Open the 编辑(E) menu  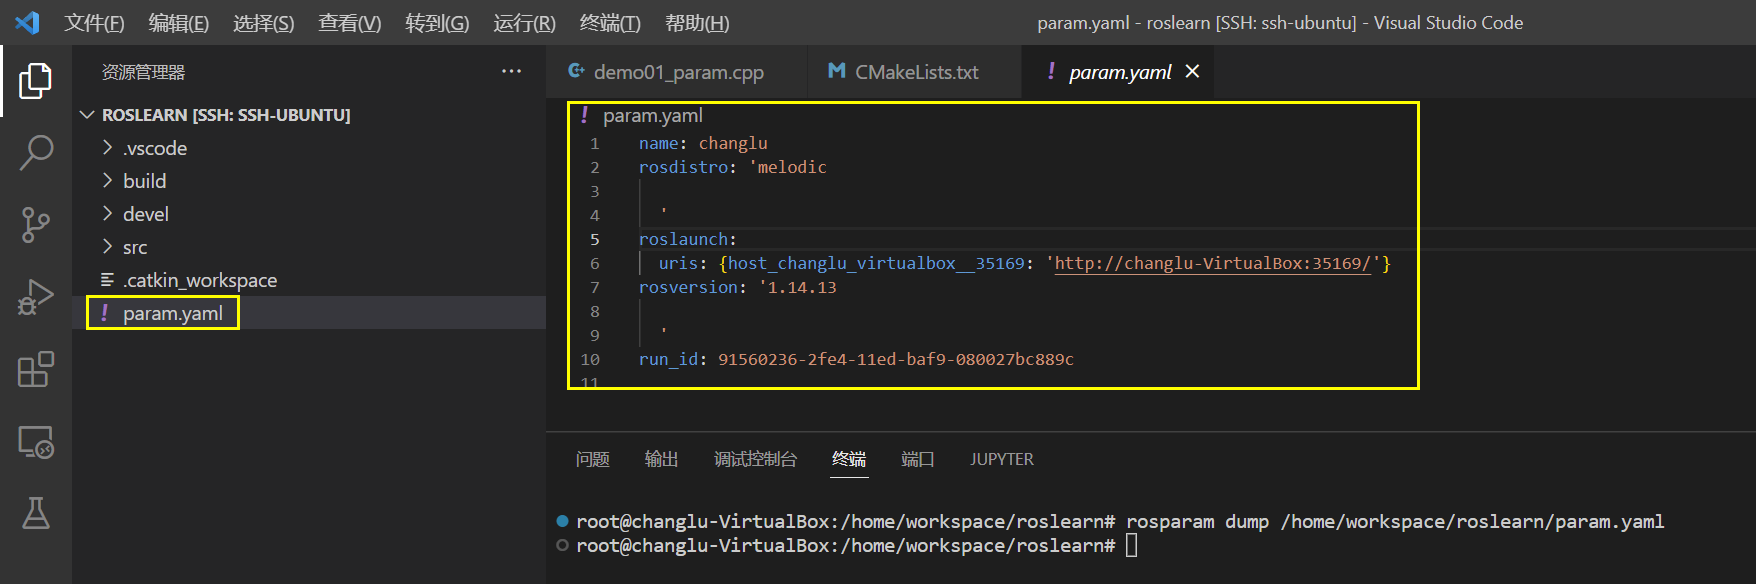coord(179,23)
